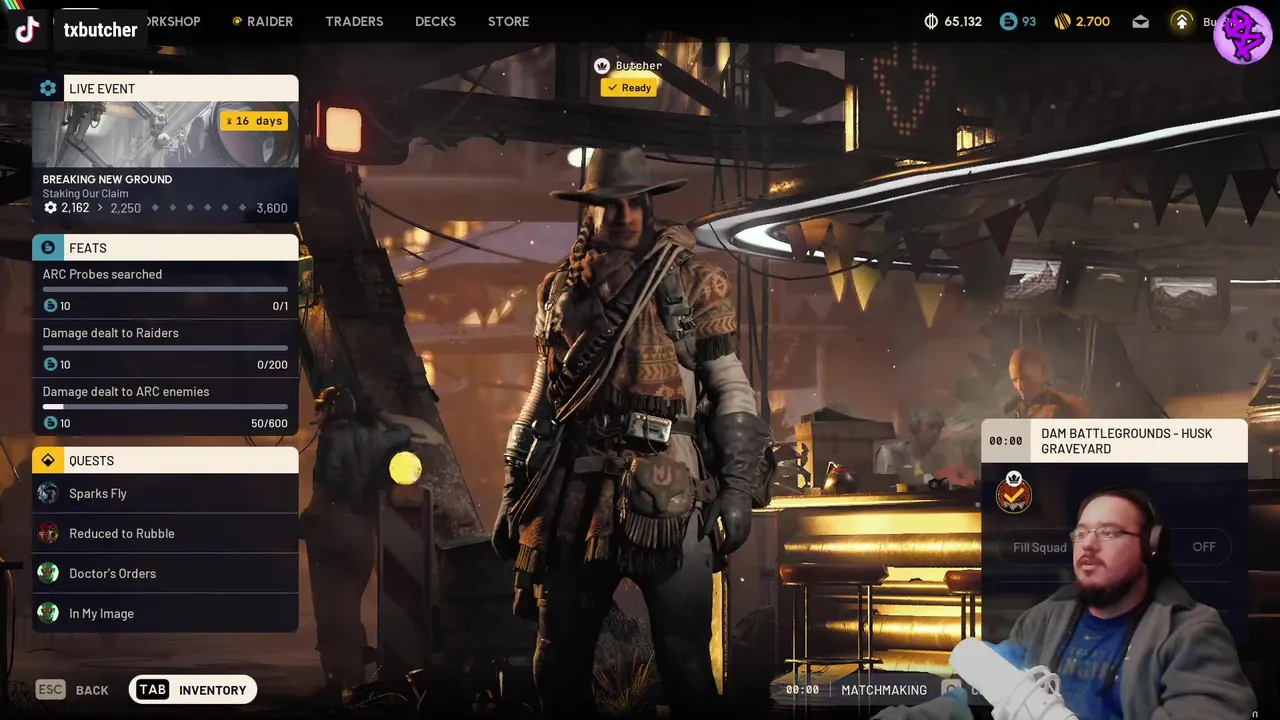The height and width of the screenshot is (720, 1280).
Task: Click the FEATS header
Action: 165,247
